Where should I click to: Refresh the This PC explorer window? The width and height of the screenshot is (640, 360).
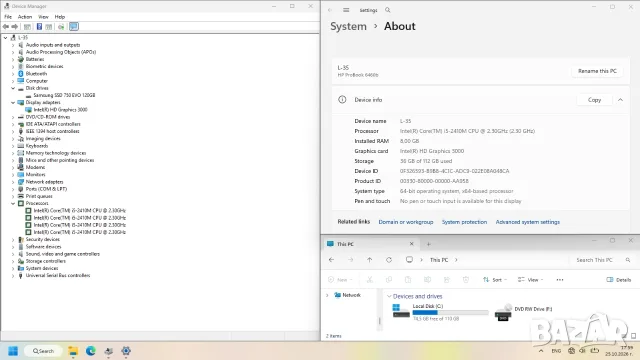click(x=389, y=260)
